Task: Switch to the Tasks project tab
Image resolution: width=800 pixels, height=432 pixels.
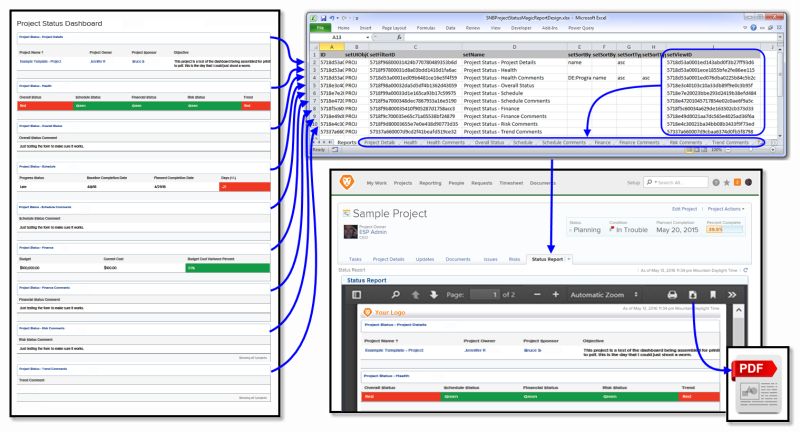Action: [x=355, y=259]
